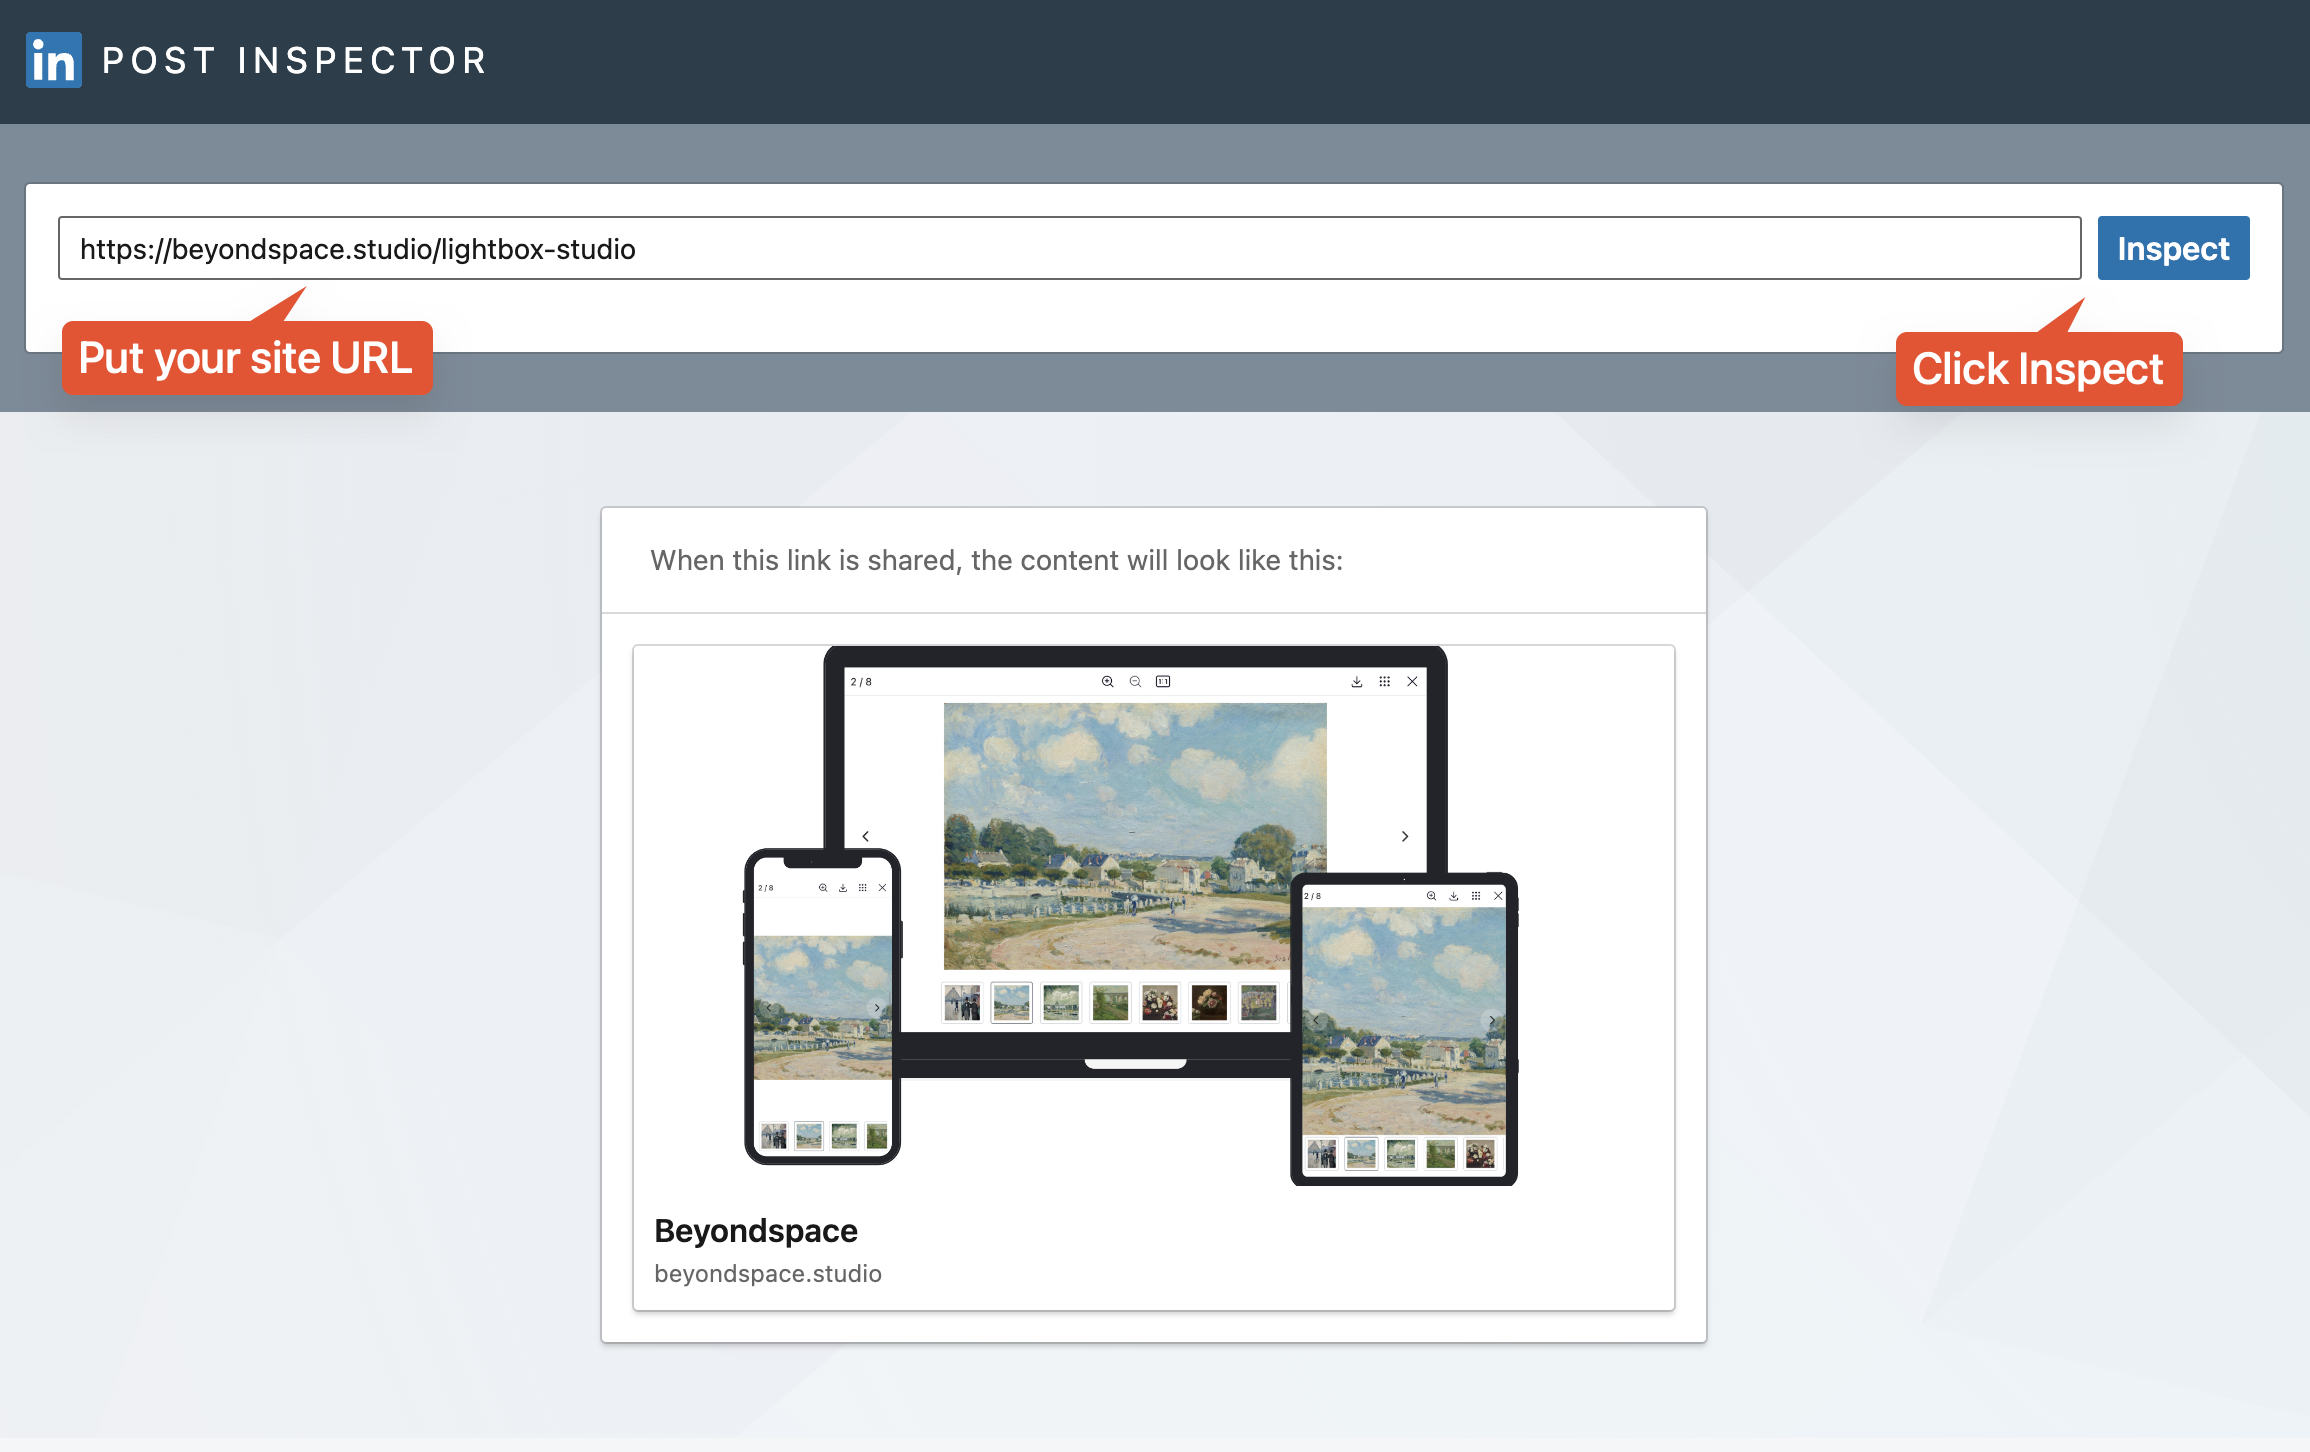Viewport: 2310px width, 1452px height.
Task: Open the grid view icon on the laptop toolbar
Action: click(x=1384, y=681)
